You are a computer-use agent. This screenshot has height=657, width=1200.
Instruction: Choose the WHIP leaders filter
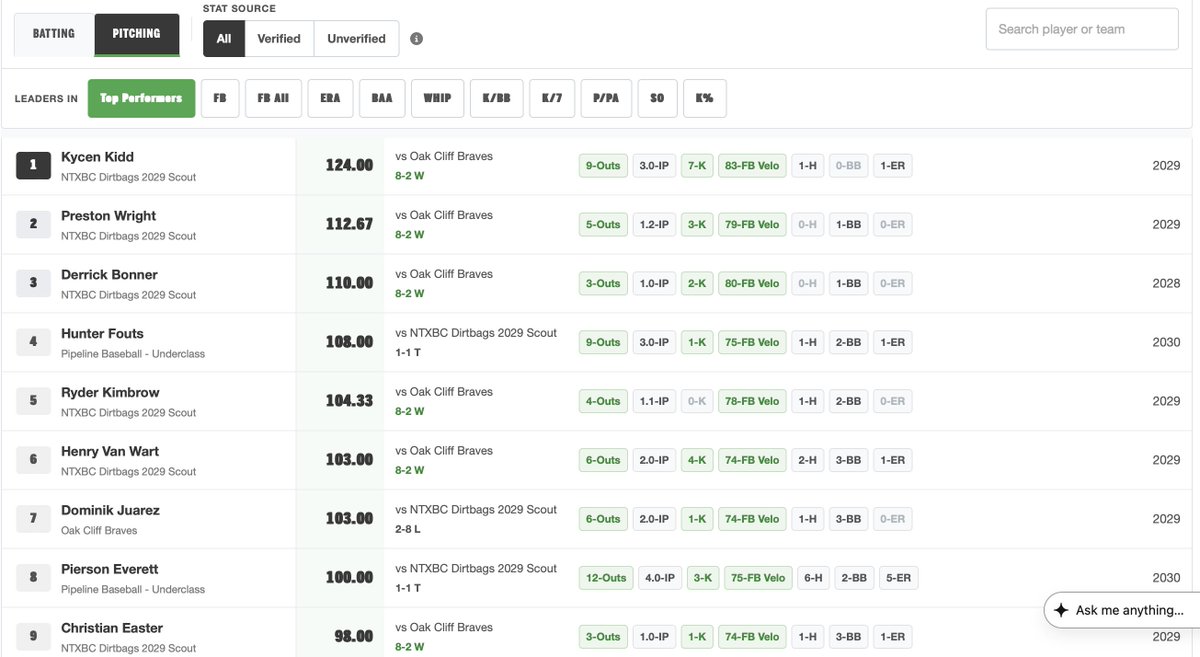click(437, 99)
